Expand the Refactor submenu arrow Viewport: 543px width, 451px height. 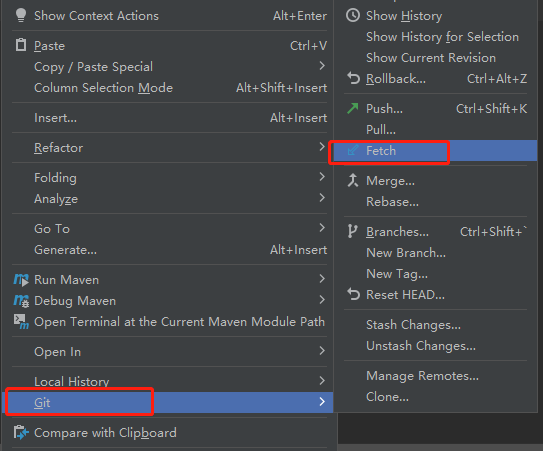point(322,147)
